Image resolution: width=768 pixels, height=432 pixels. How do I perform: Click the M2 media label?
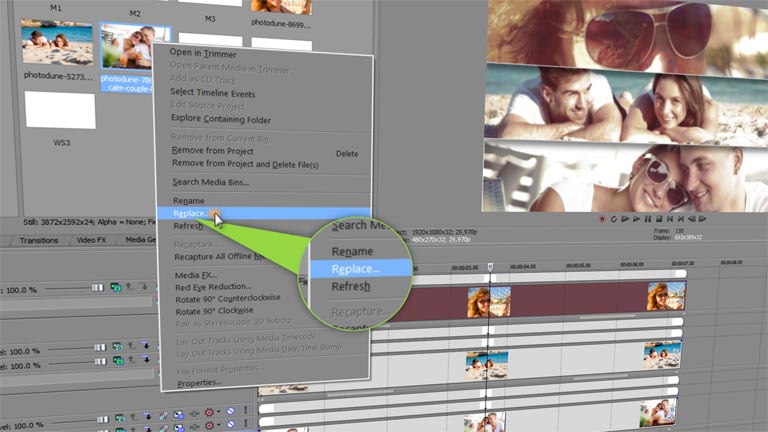click(135, 13)
